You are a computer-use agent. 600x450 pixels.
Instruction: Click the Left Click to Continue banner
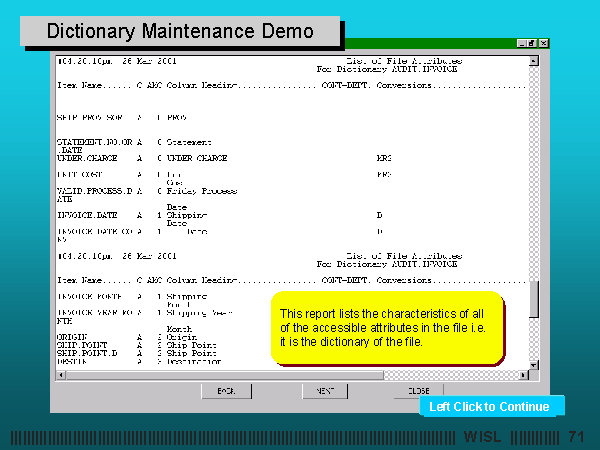pyautogui.click(x=489, y=407)
